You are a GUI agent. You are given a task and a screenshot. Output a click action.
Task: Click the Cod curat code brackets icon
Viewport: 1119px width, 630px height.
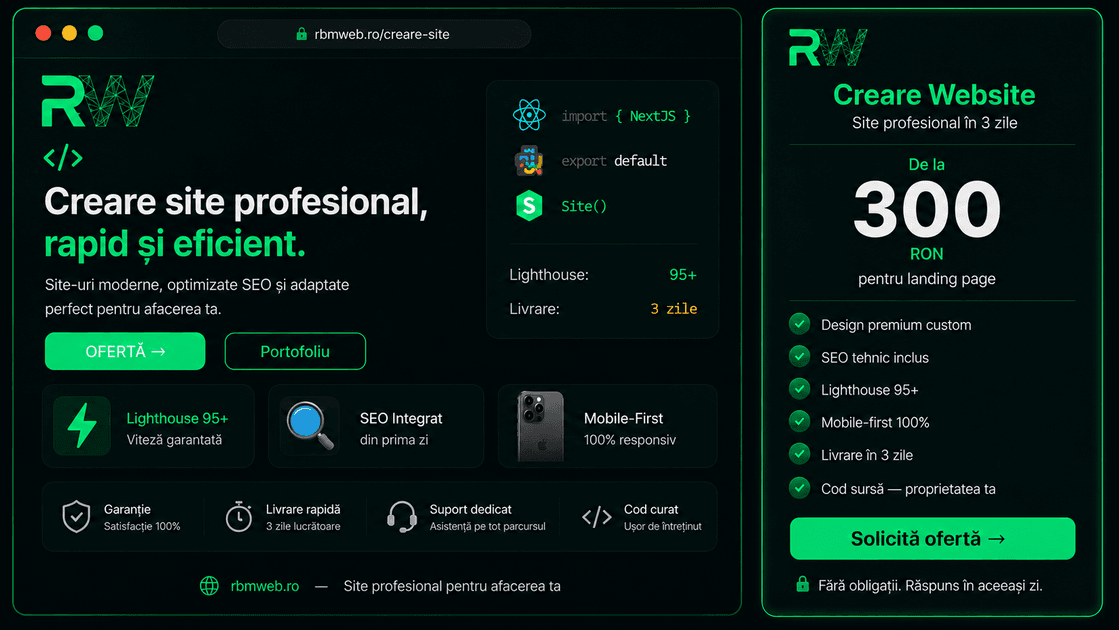(597, 517)
